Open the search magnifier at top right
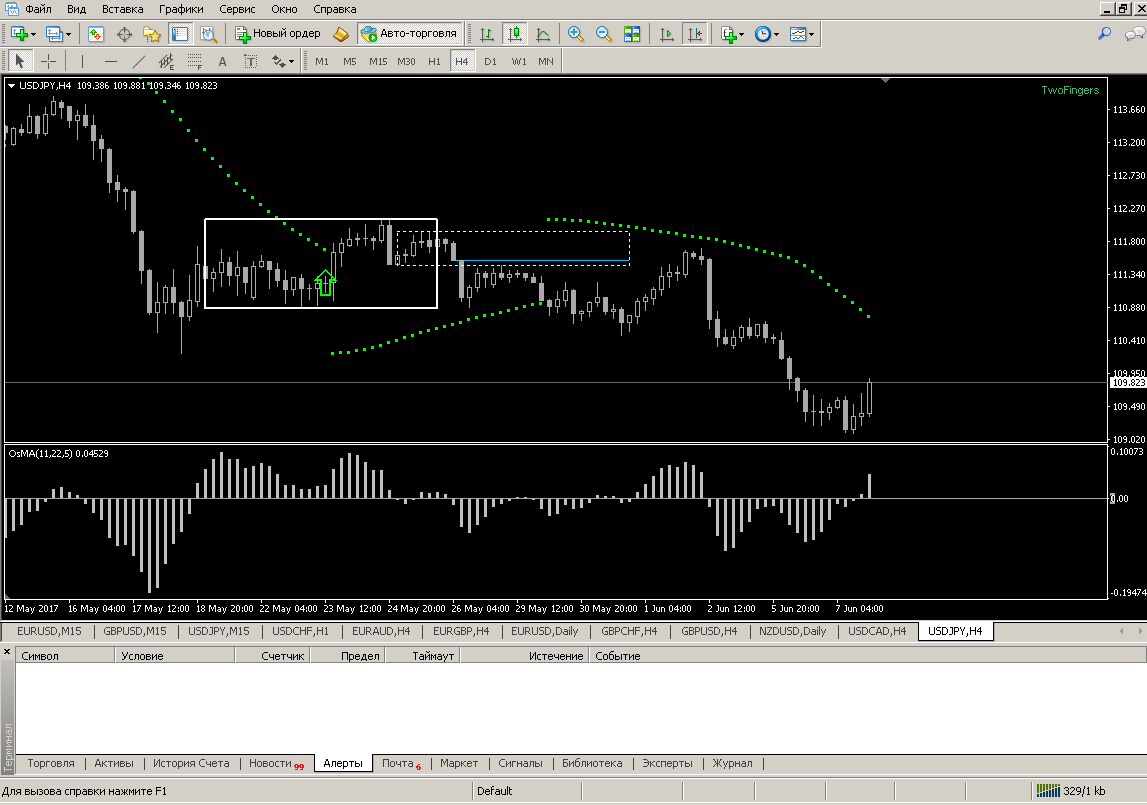This screenshot has height=805, width=1147. pyautogui.click(x=1105, y=34)
